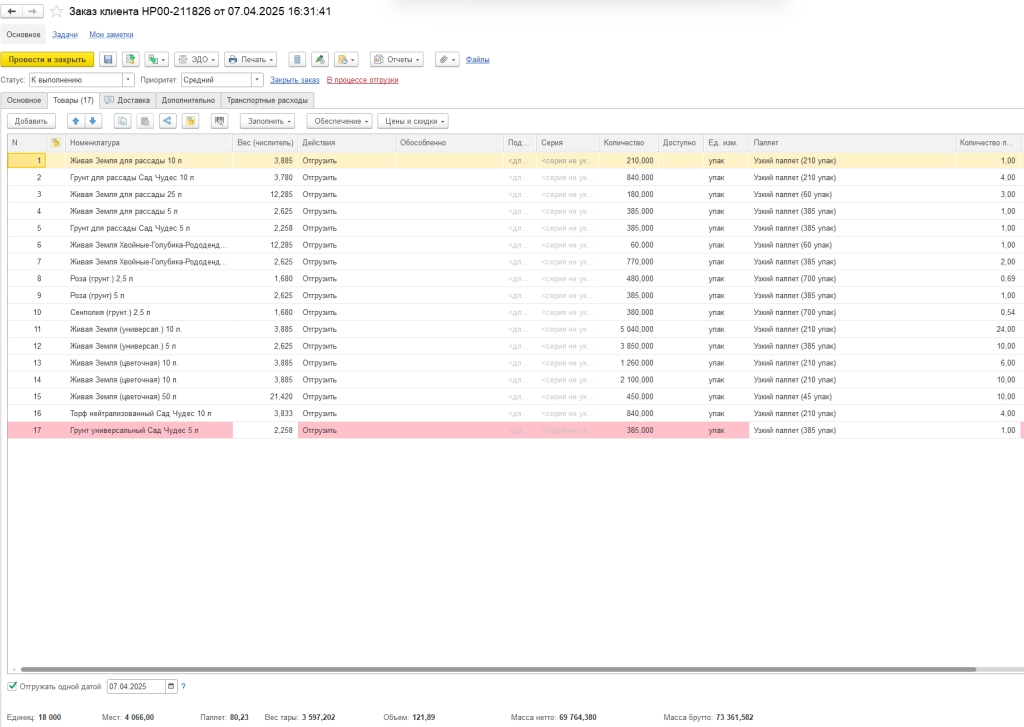Click the Закрыть заказ link
This screenshot has height=727, width=1024.
[295, 80]
